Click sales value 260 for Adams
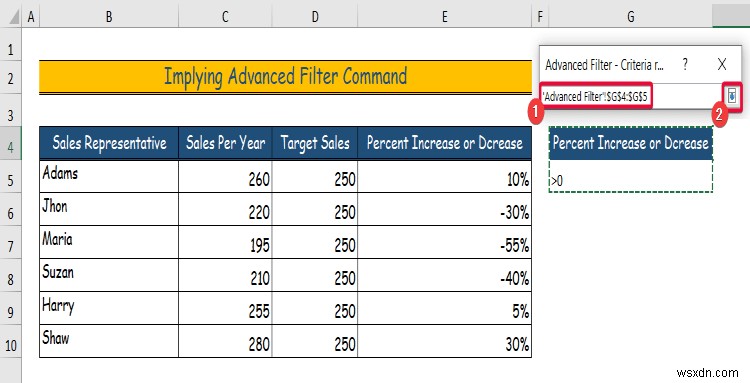The image size is (750, 383). pyautogui.click(x=225, y=176)
